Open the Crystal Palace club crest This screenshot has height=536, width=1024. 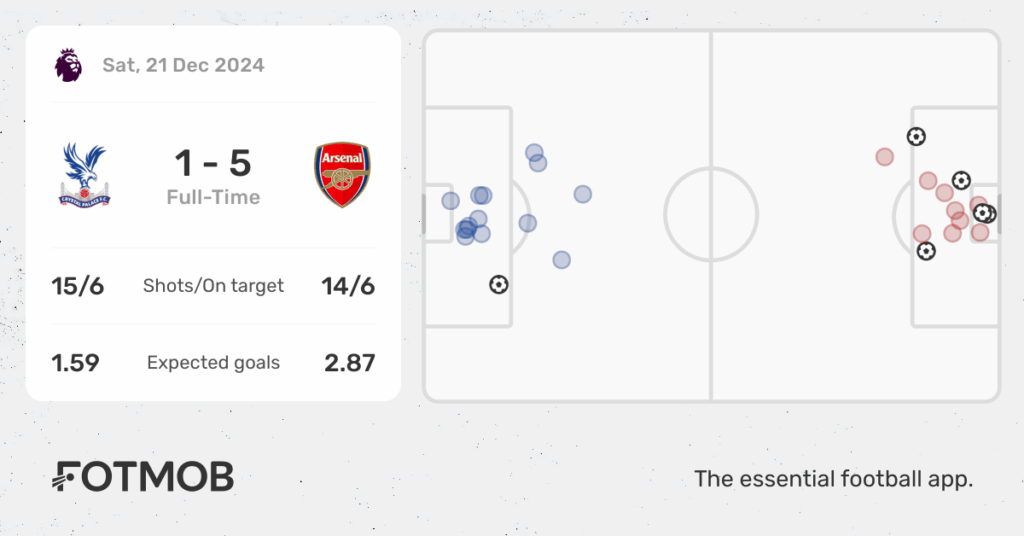[x=84, y=176]
